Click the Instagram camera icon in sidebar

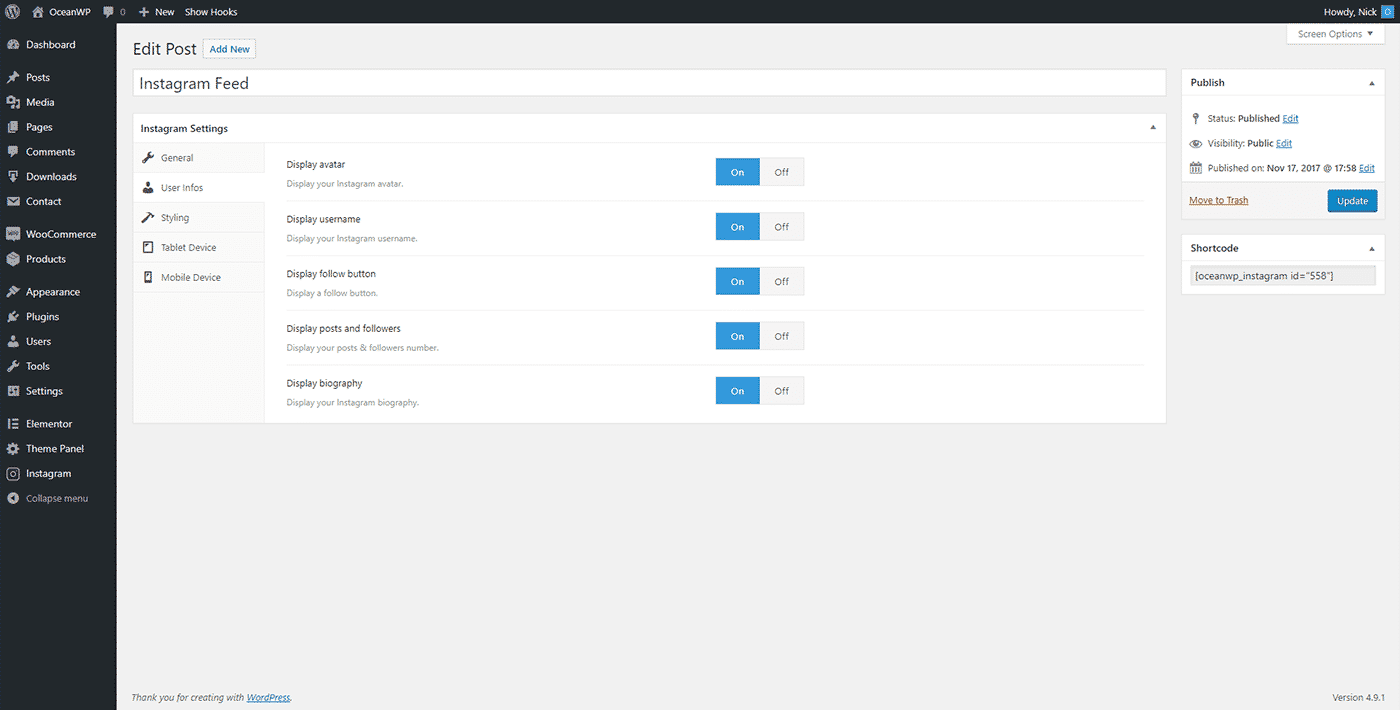(13, 474)
